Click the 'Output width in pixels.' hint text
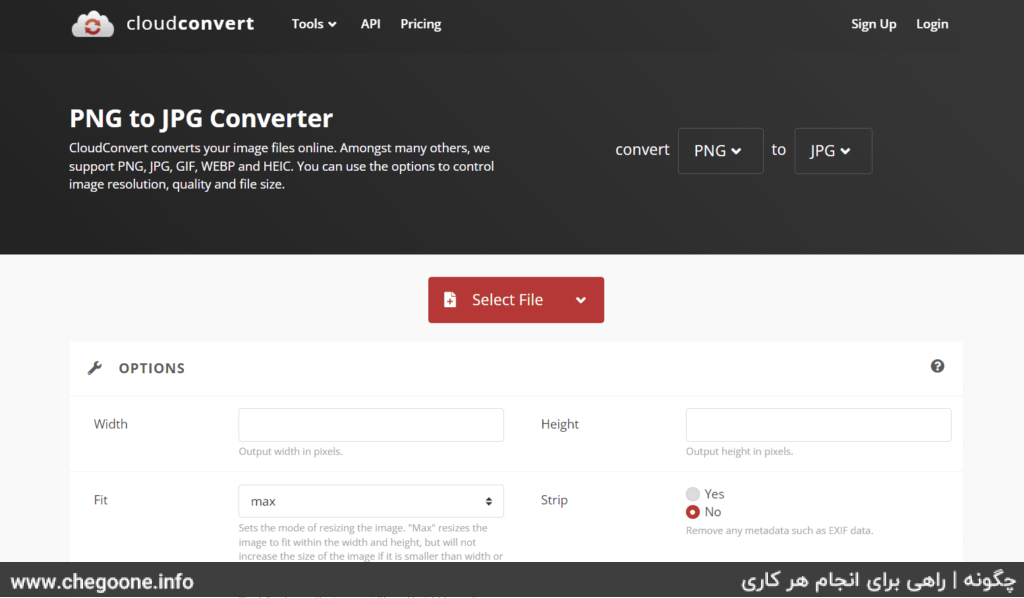This screenshot has height=598, width=1024. point(291,451)
